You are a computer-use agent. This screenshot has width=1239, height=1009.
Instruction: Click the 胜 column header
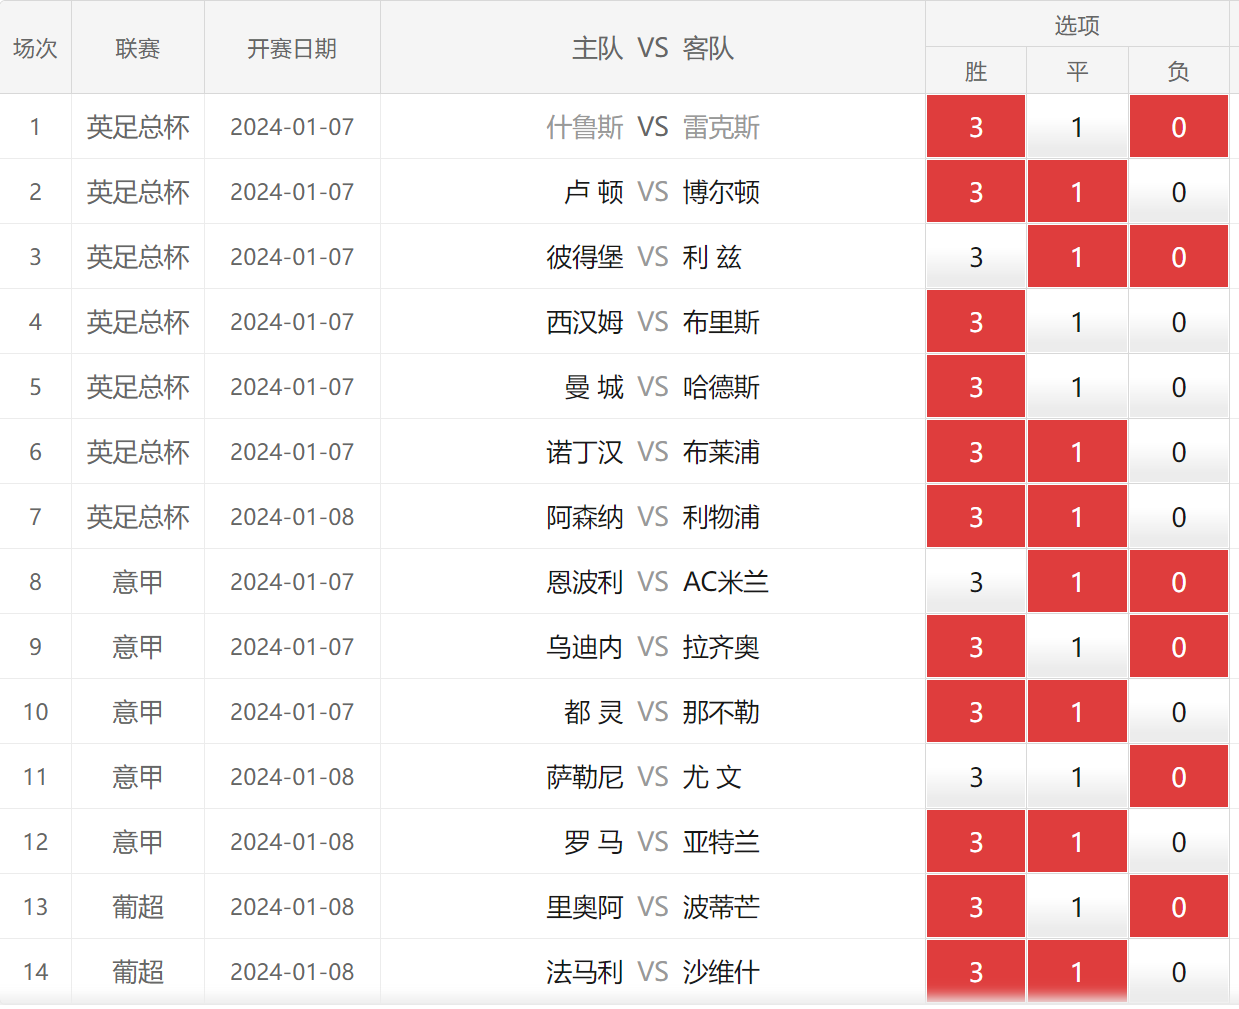[976, 71]
